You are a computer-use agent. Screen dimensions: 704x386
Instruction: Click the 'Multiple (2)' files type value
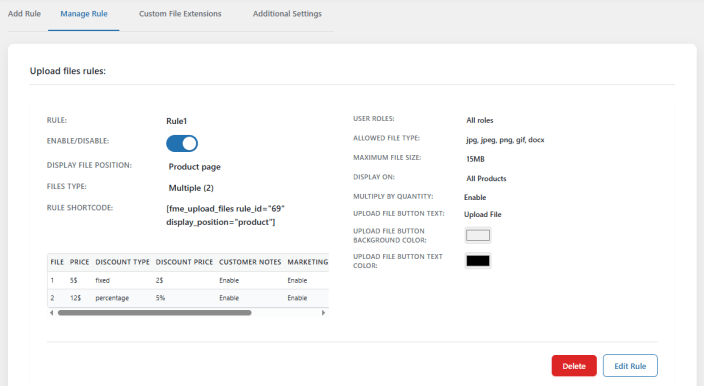[191, 188]
